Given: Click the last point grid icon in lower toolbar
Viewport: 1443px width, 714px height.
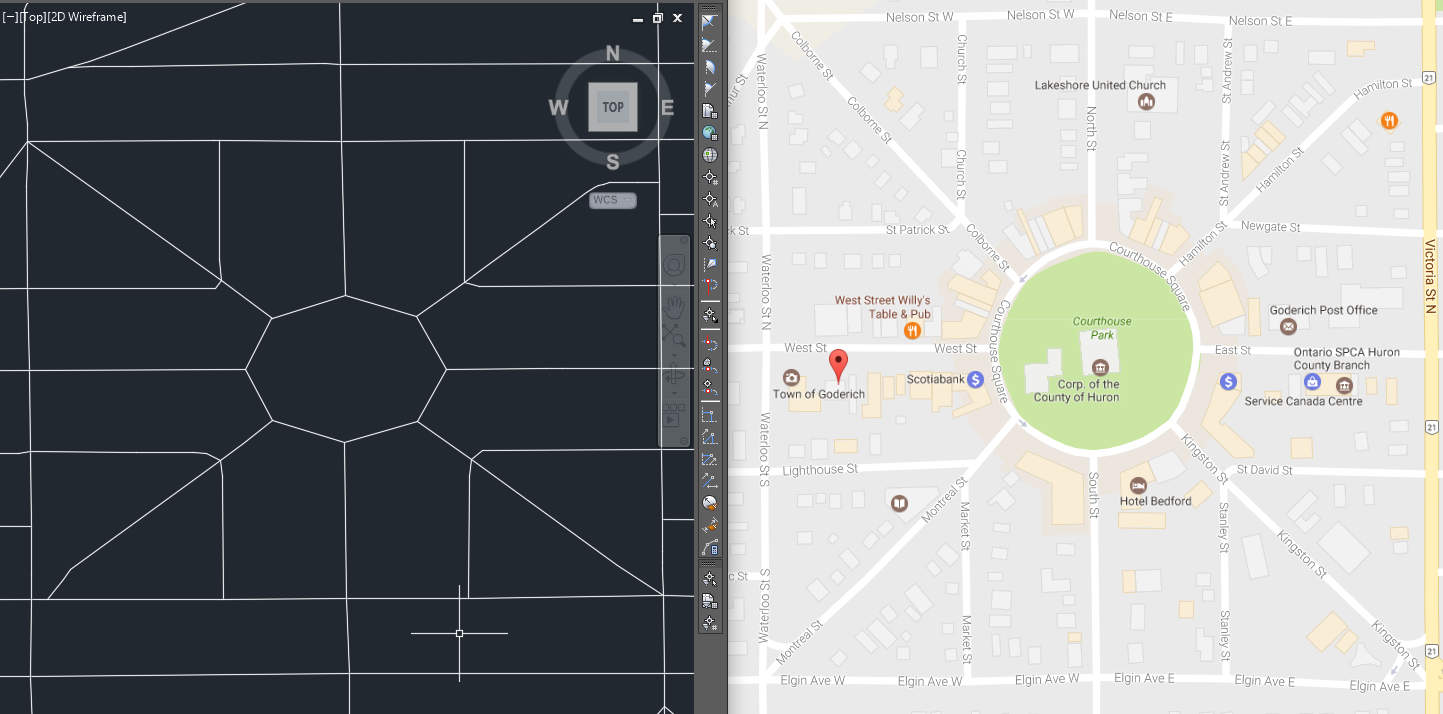Looking at the screenshot, I should coord(710,623).
